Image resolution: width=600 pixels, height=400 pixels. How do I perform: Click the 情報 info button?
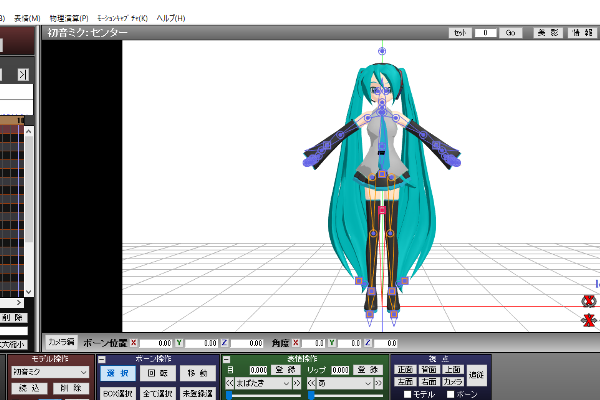point(582,33)
